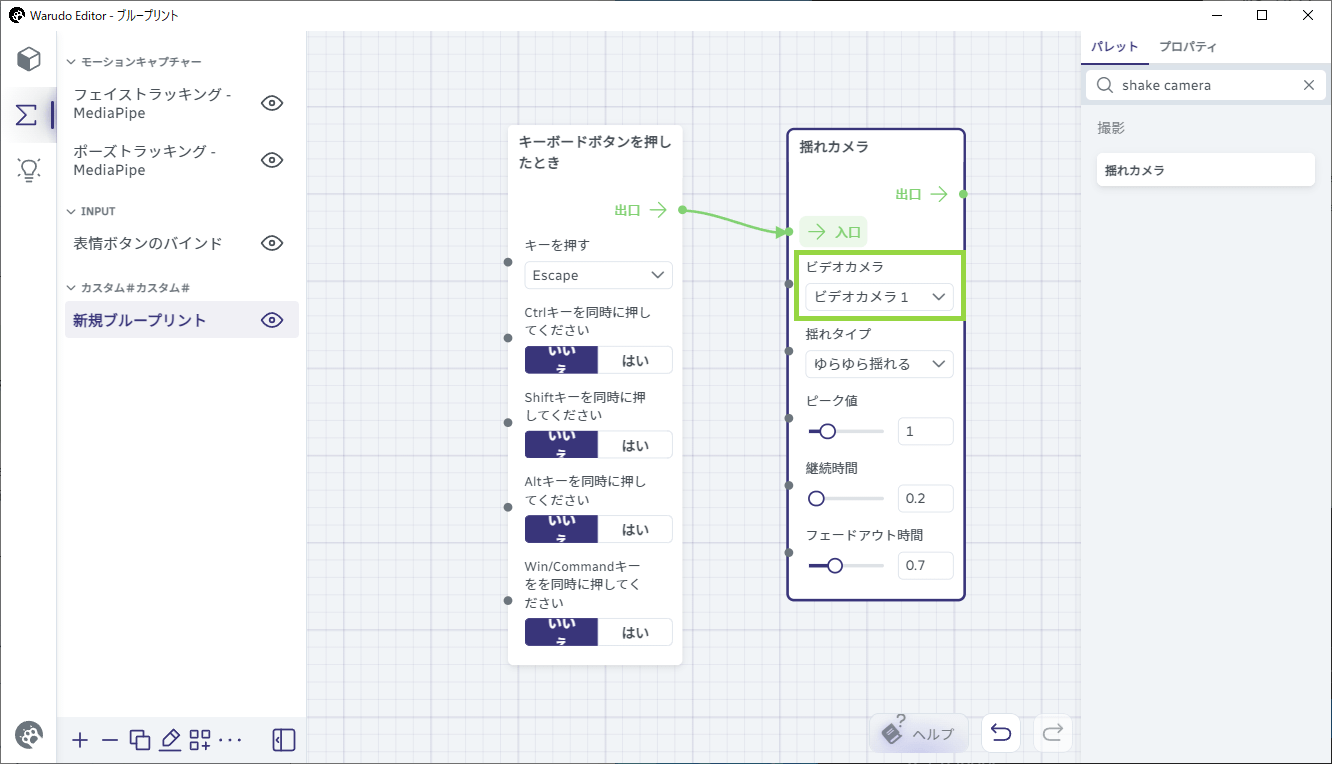
Task: Collapse the INPUT group
Action: pyautogui.click(x=71, y=211)
